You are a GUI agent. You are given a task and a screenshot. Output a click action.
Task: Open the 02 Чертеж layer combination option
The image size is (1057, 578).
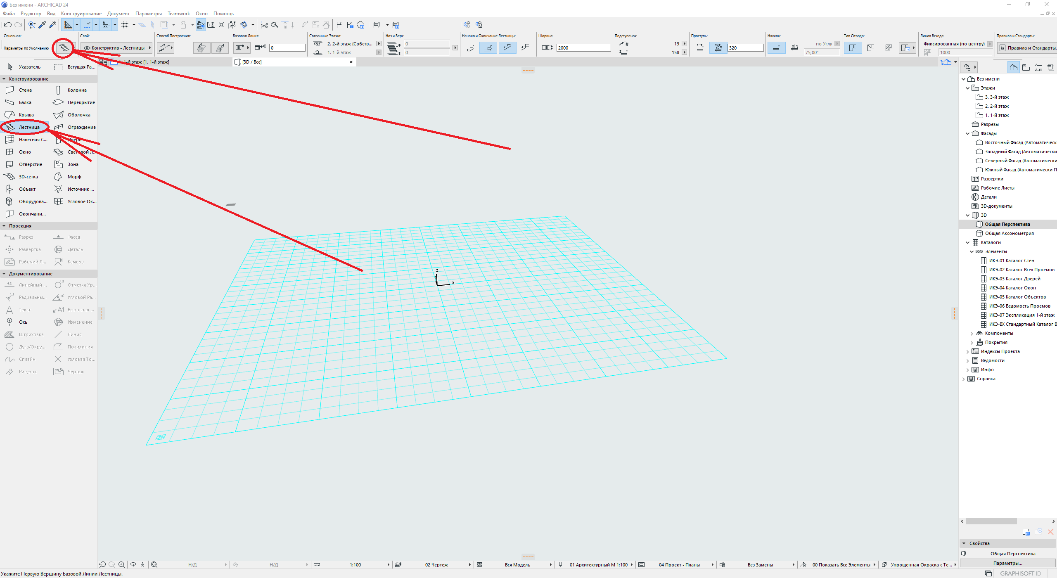(435, 565)
